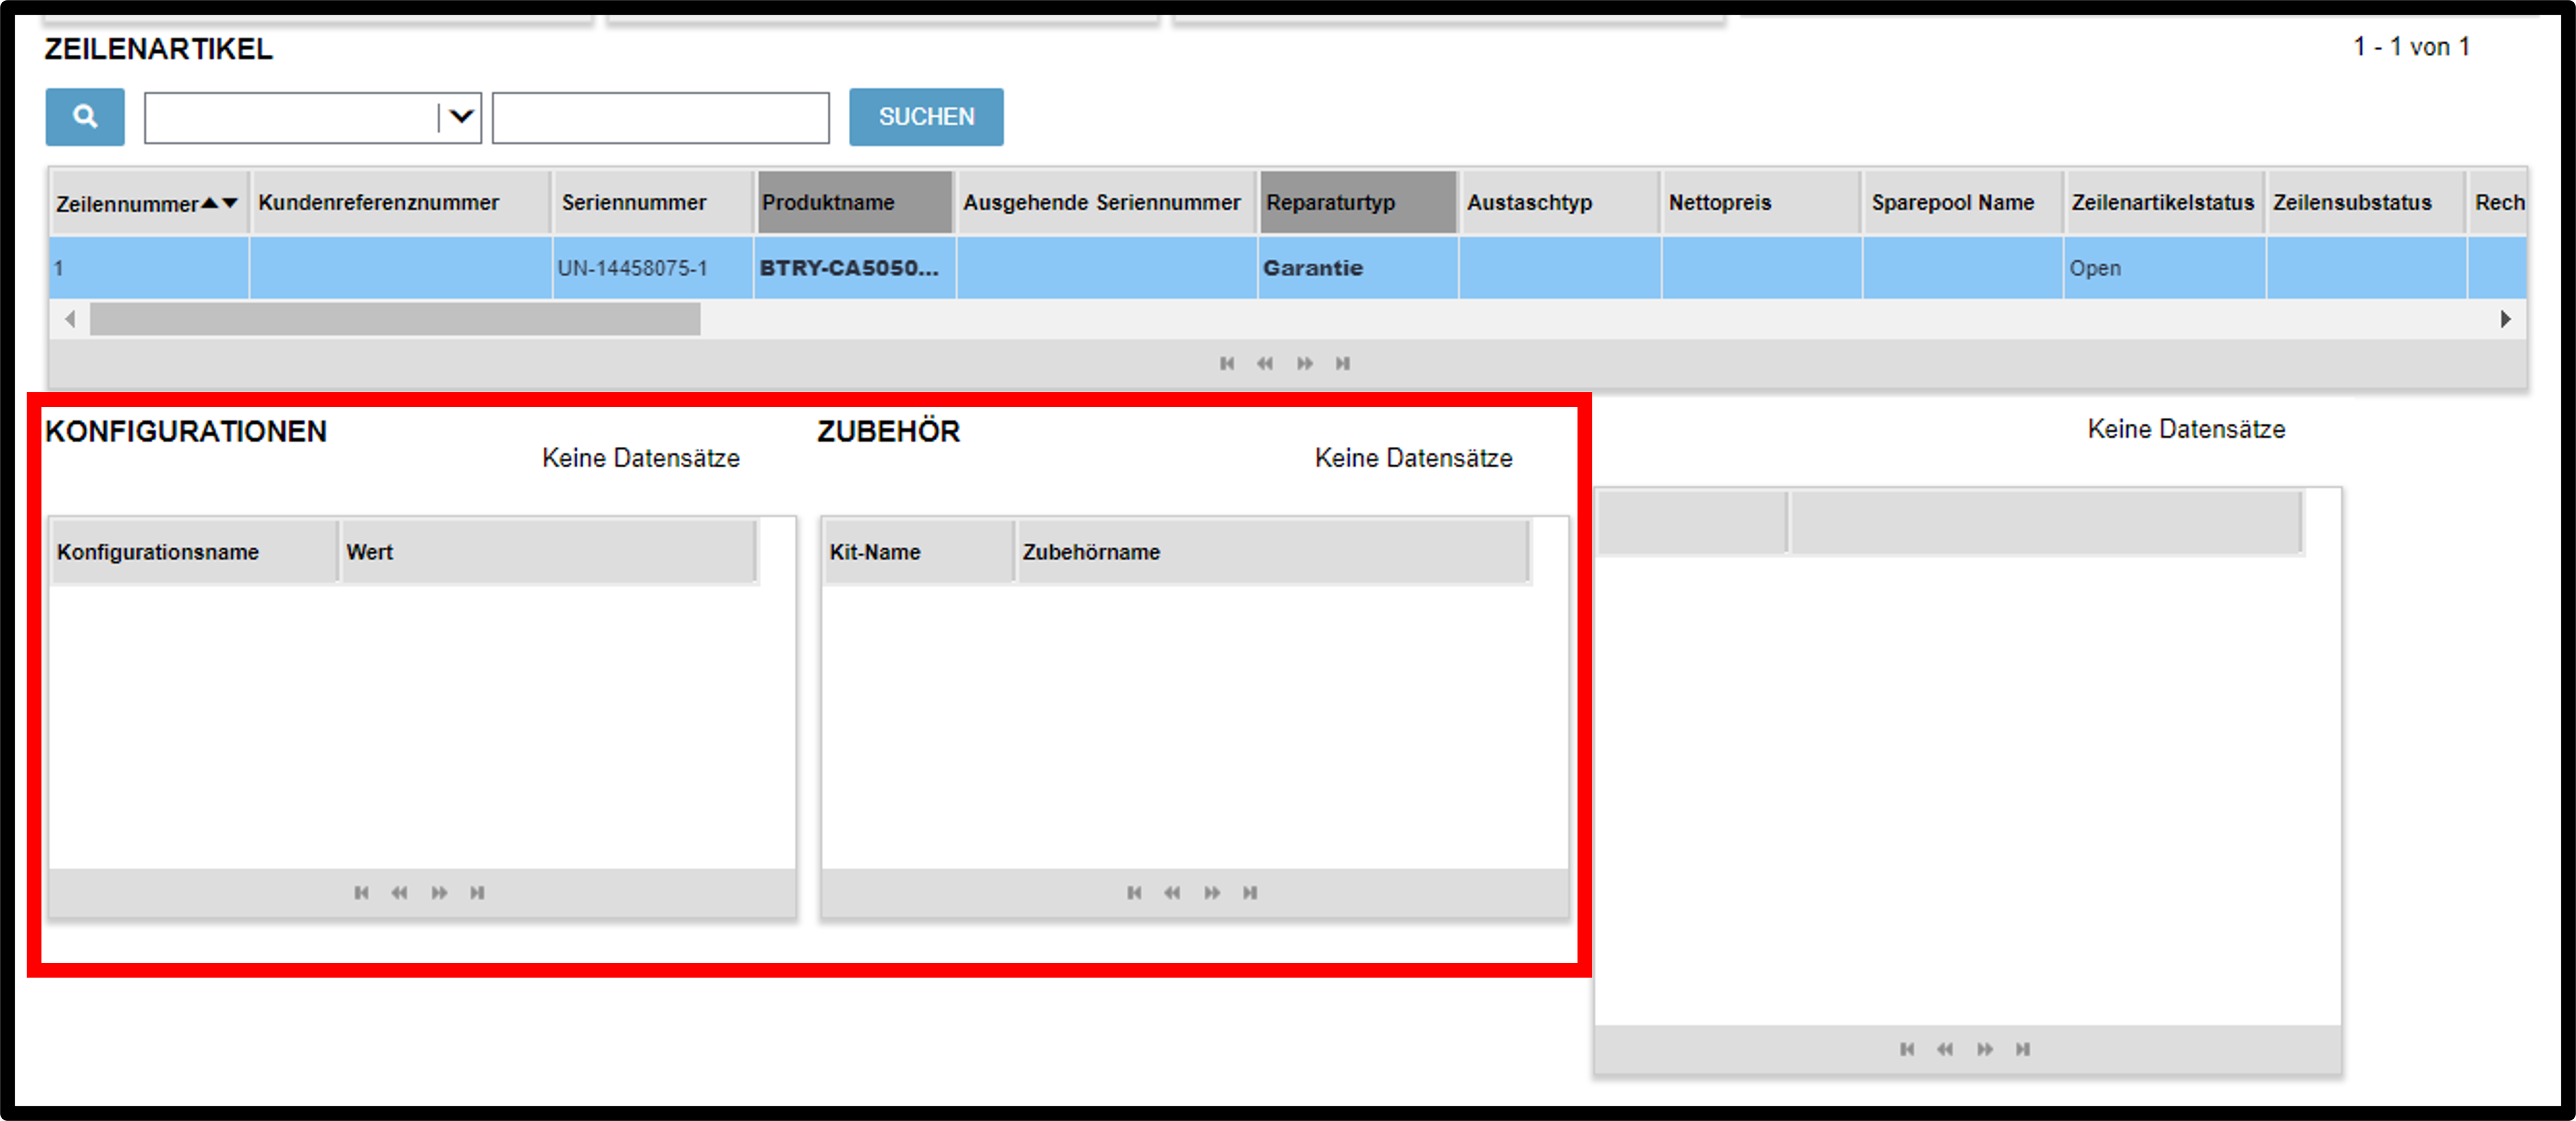Click the Zubehörname column header
The image size is (2576, 1121).
pos(1273,552)
